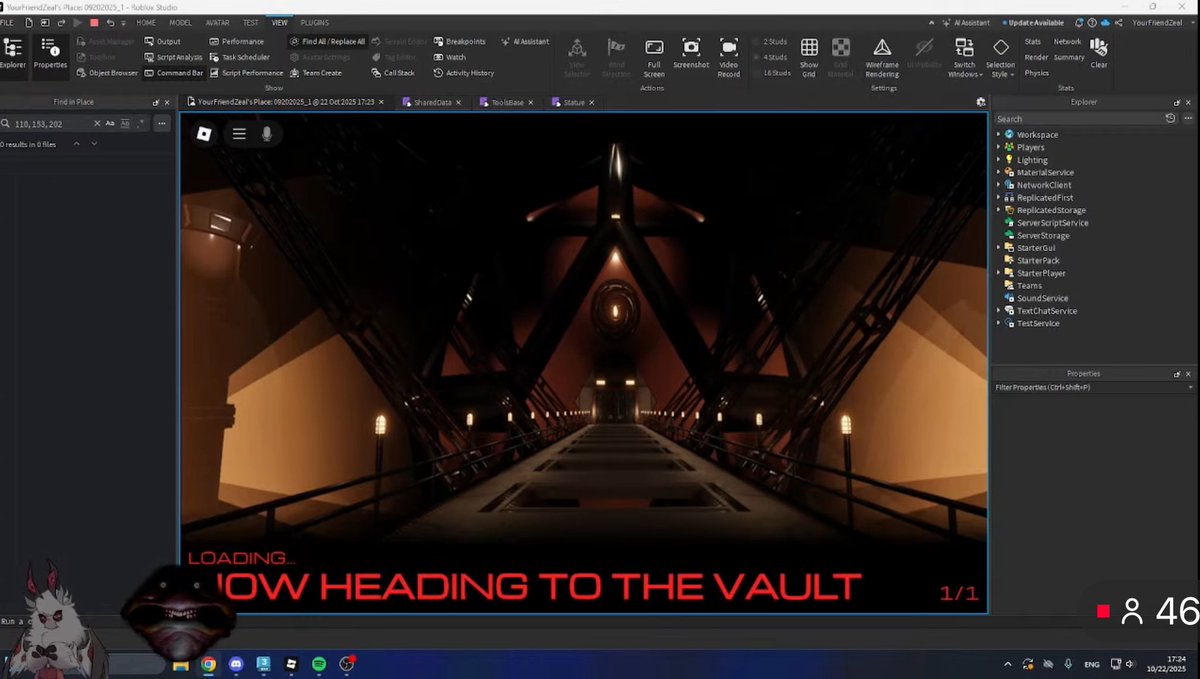Toggle Physics stats
The image size is (1200, 679).
tap(1037, 73)
